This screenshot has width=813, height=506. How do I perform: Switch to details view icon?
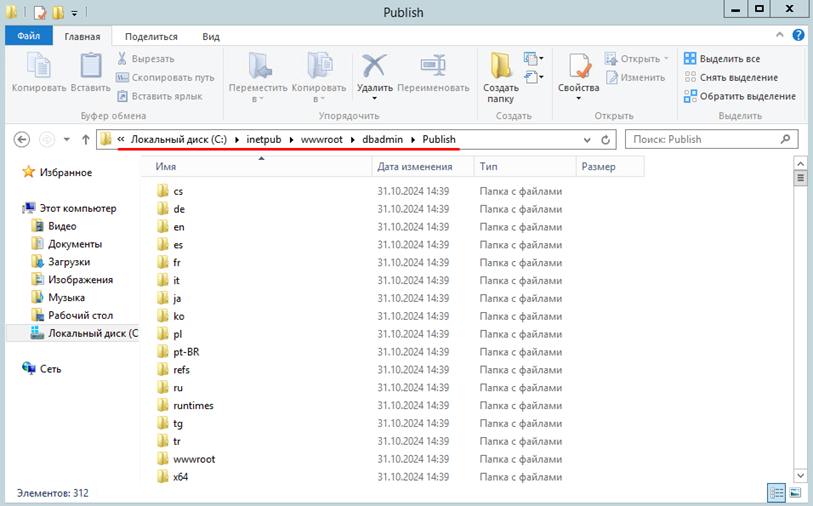click(x=777, y=493)
